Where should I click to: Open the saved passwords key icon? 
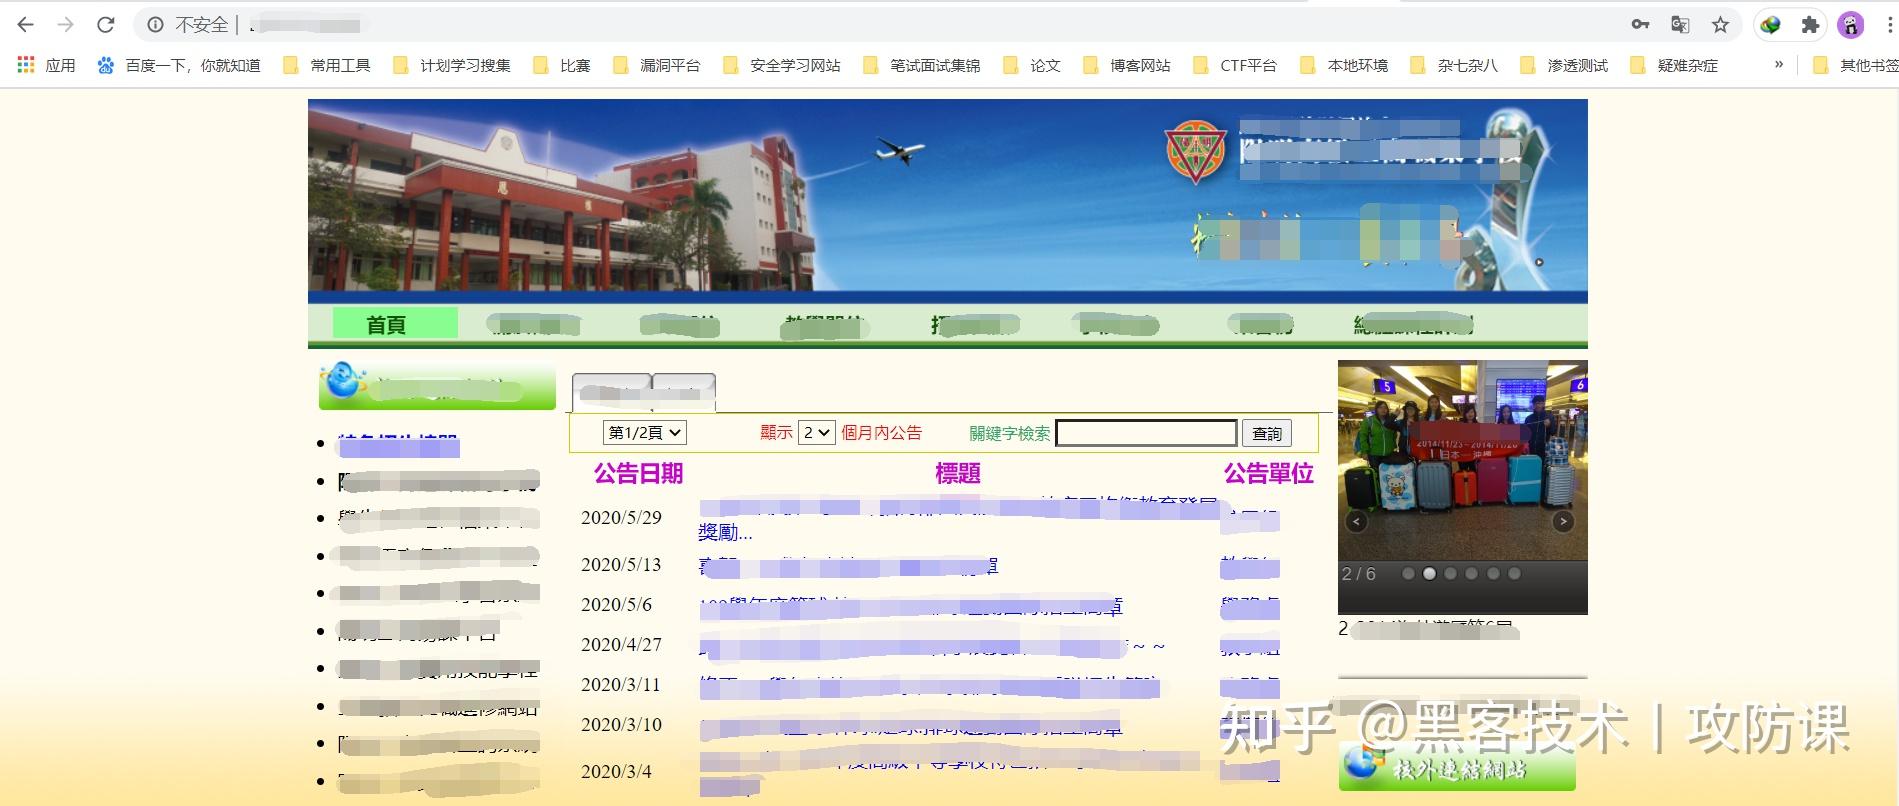(1640, 25)
